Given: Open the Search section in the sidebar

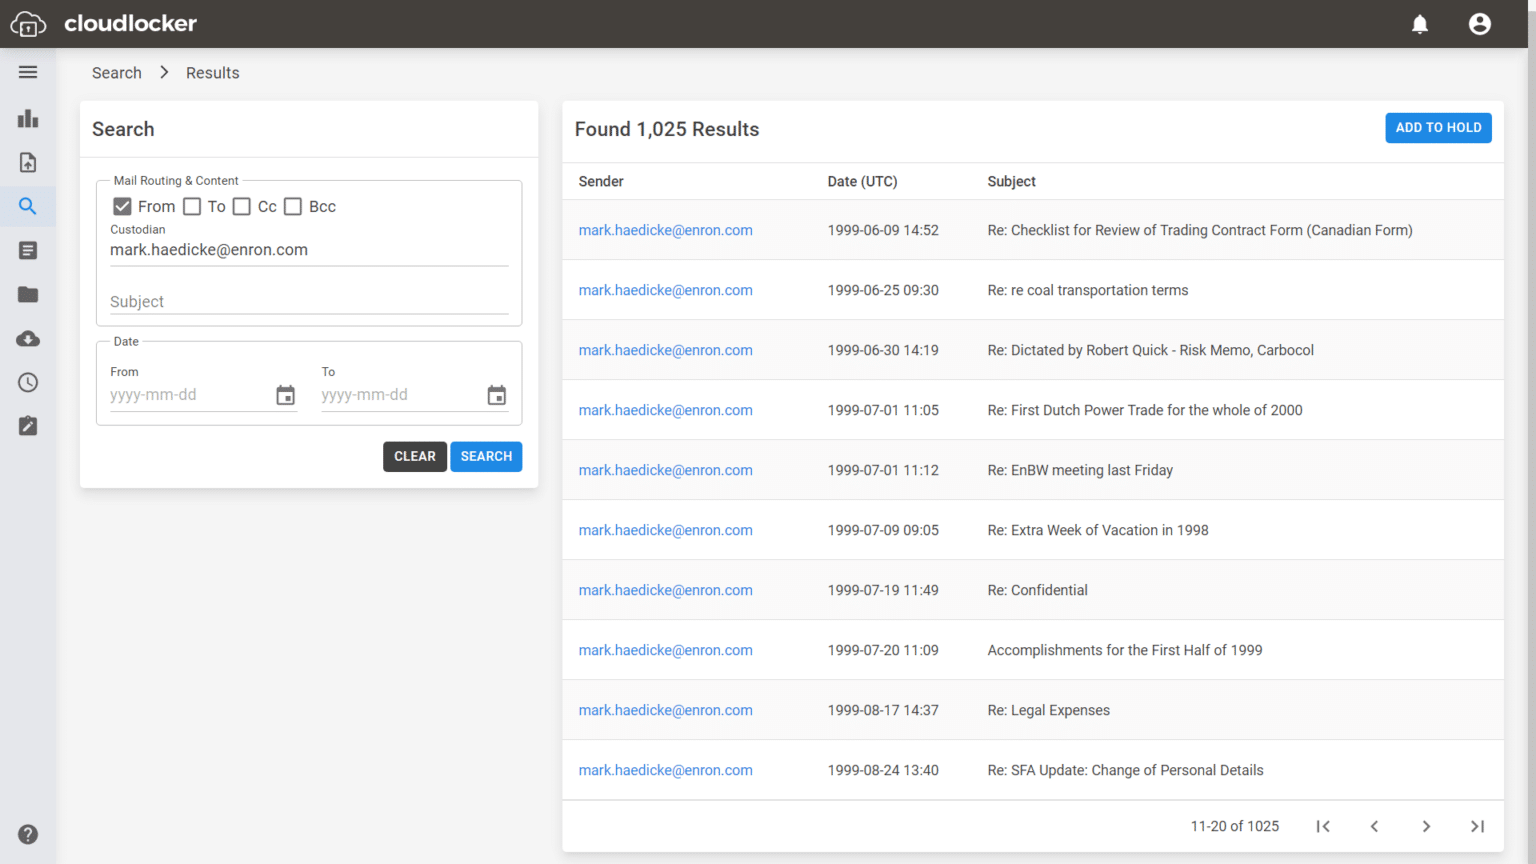Looking at the screenshot, I should (x=27, y=206).
